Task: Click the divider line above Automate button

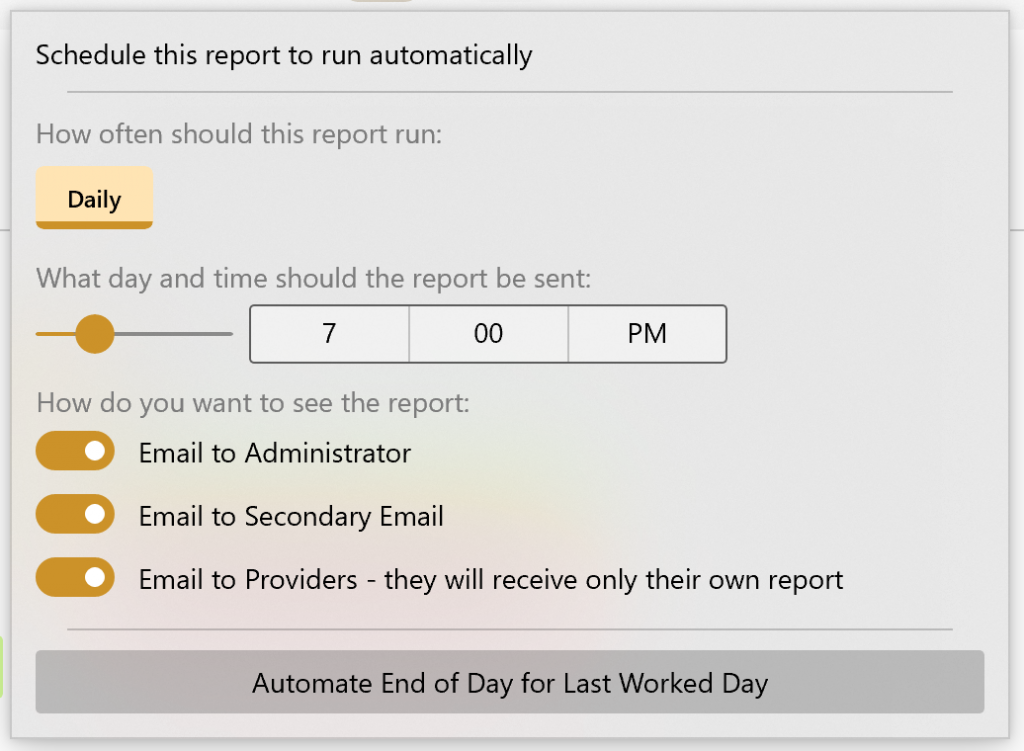Action: (509, 630)
